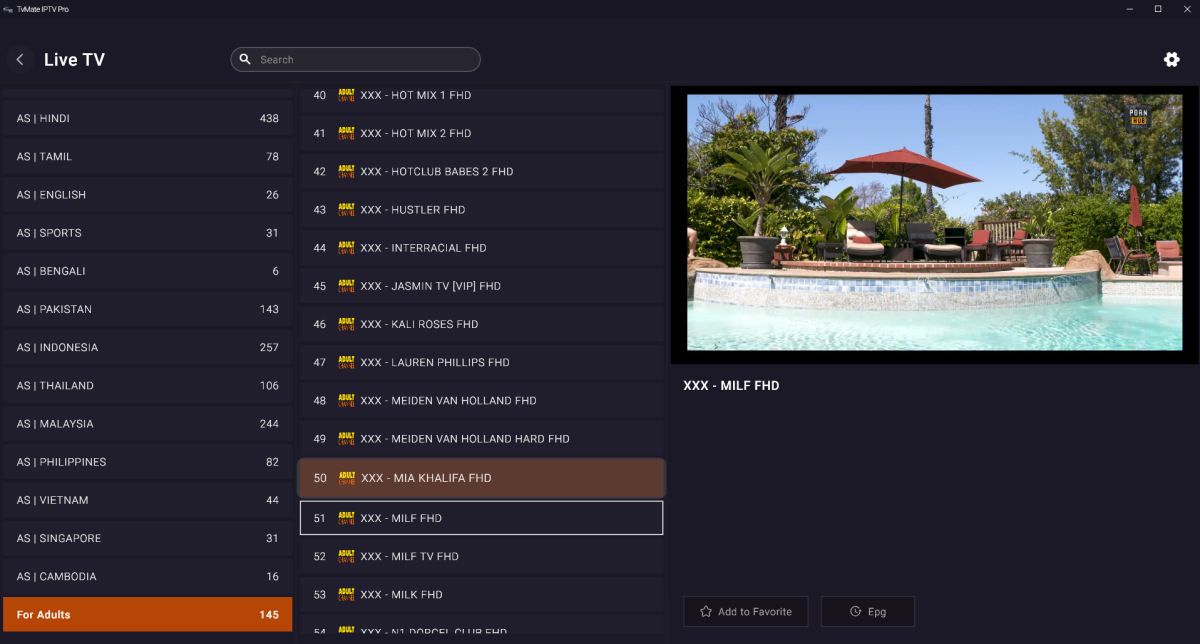1200x644 pixels.
Task: Click the TiviMate app icon in title bar
Action: (9, 9)
